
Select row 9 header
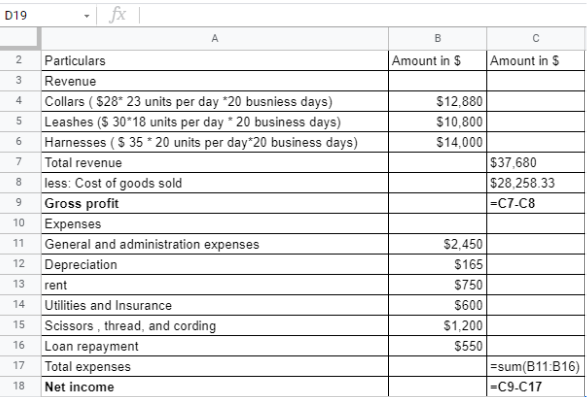tap(19, 203)
